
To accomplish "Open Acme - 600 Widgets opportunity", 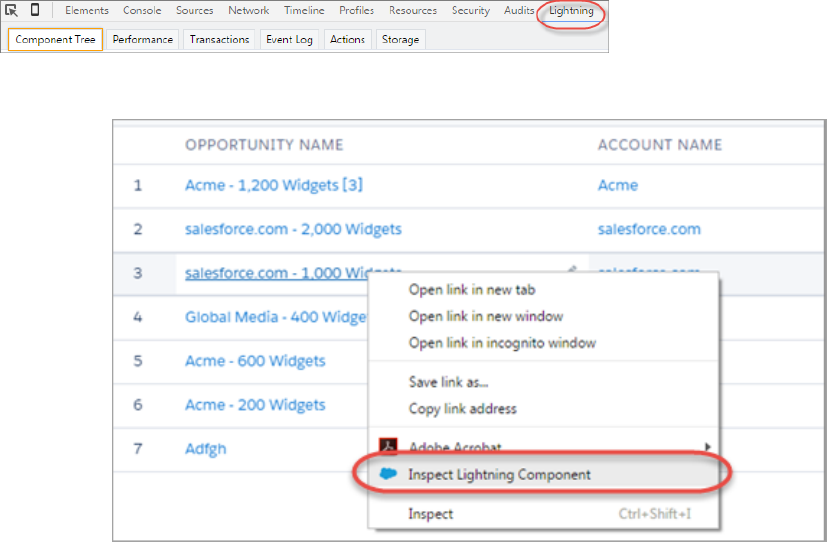I will [x=255, y=361].
